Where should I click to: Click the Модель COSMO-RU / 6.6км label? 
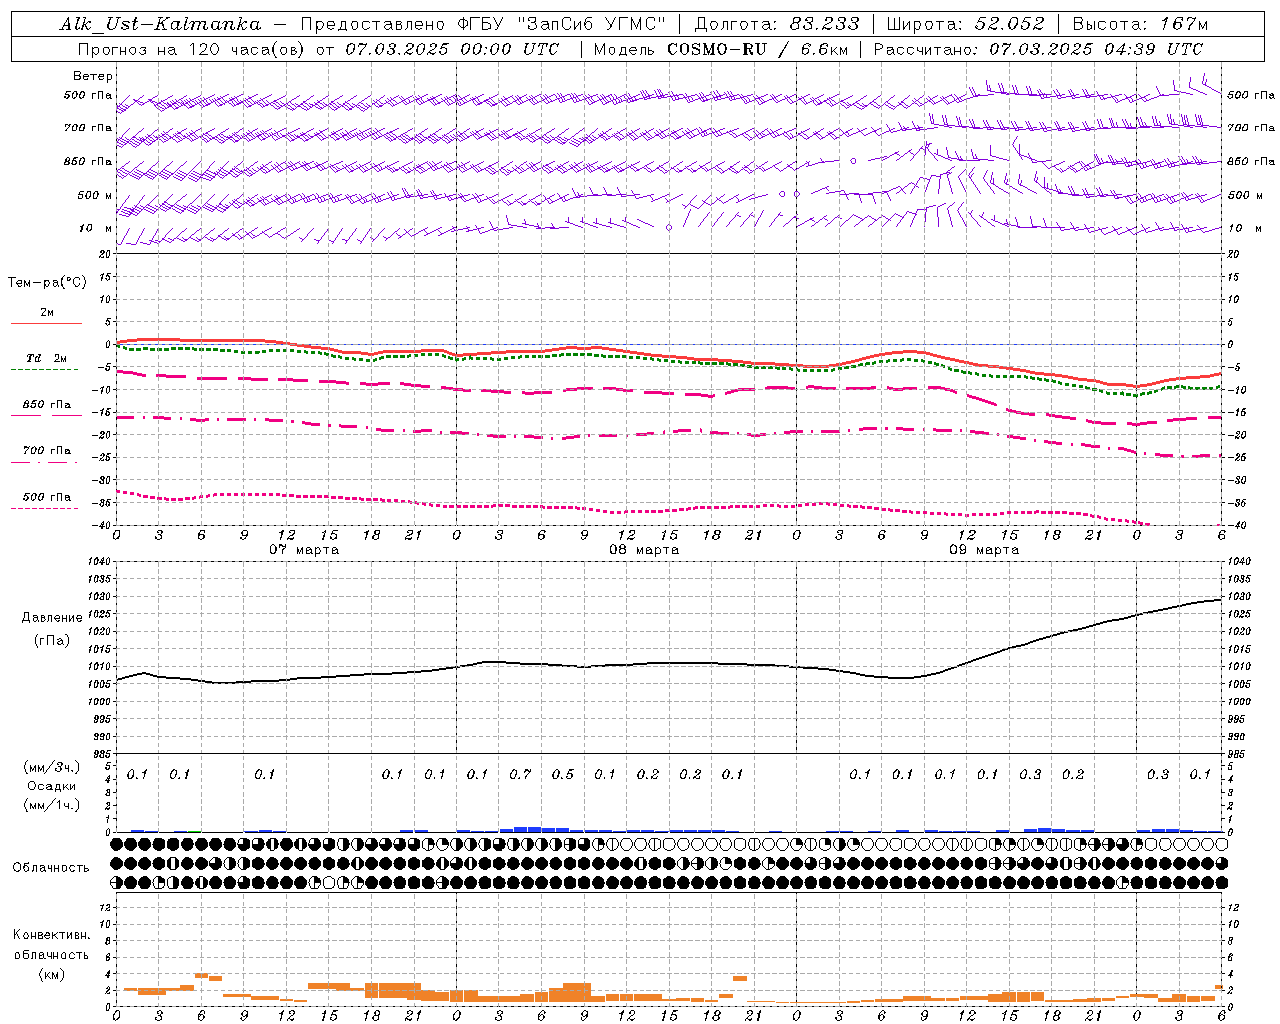[720, 49]
